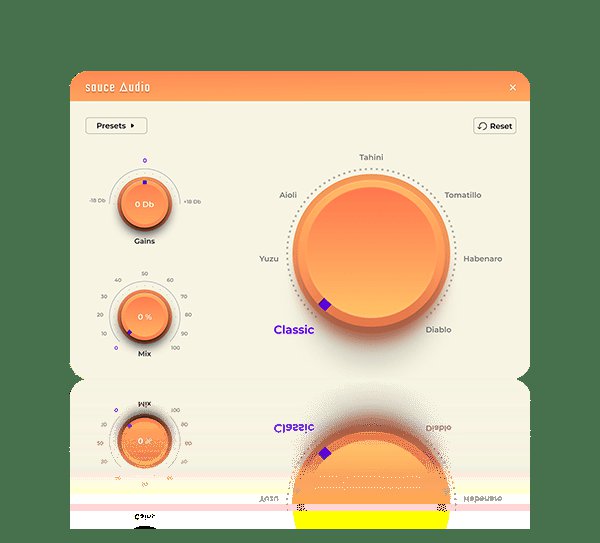Viewport: 600px width, 543px height.
Task: Click the Reset button
Action: 495,126
